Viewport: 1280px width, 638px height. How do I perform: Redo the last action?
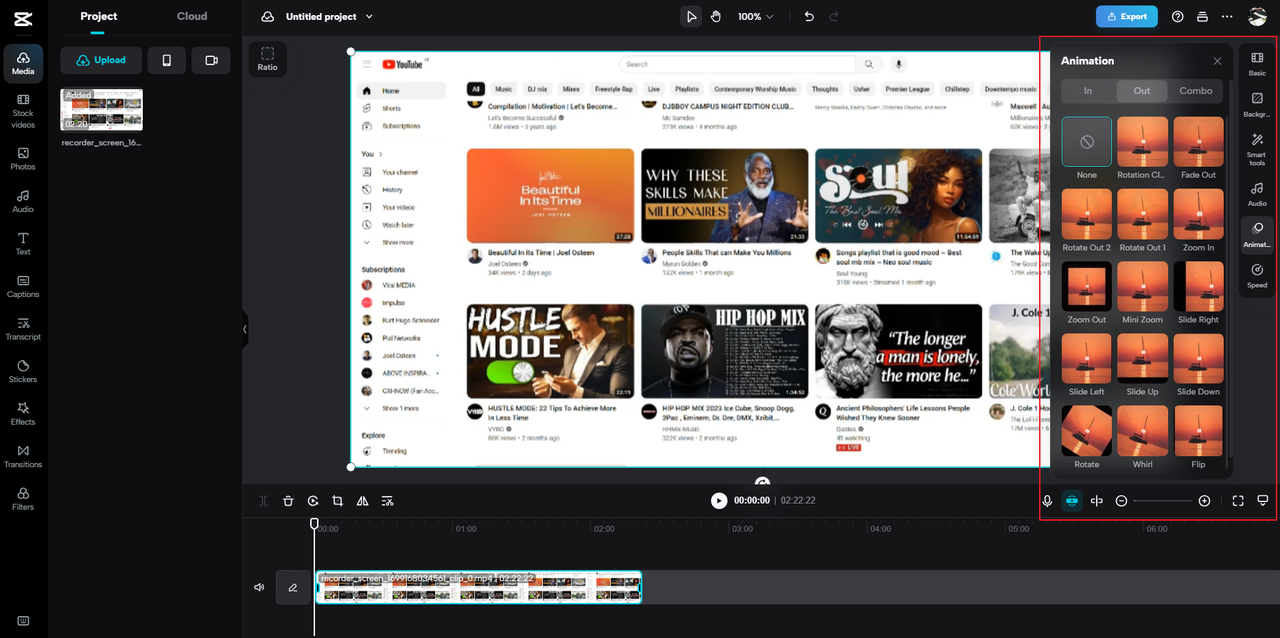point(836,16)
